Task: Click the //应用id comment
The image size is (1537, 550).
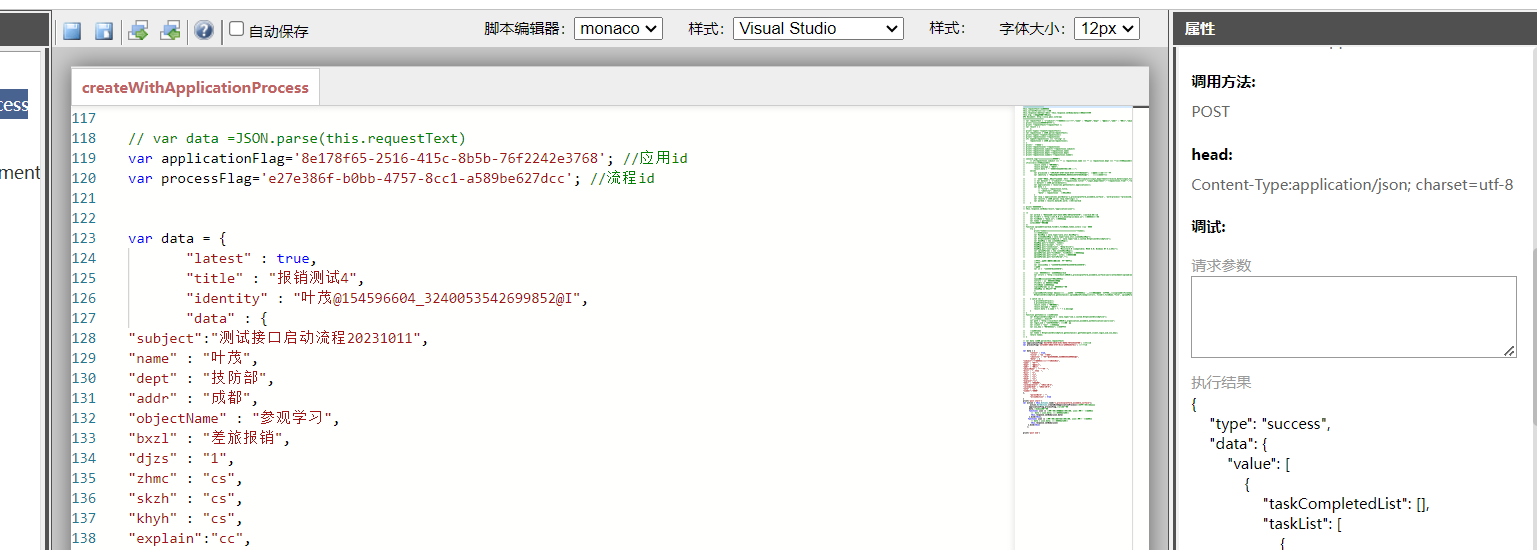Action: pos(655,158)
